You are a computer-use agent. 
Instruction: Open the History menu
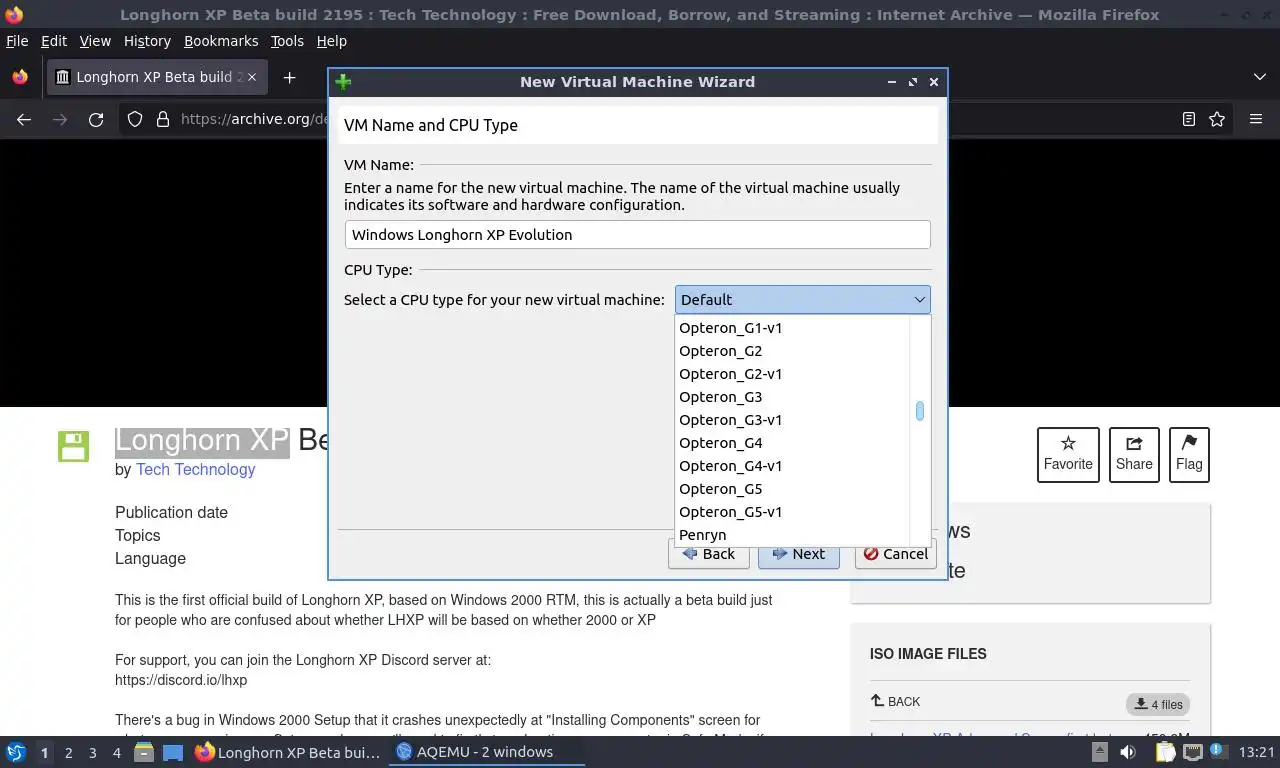coord(147,41)
